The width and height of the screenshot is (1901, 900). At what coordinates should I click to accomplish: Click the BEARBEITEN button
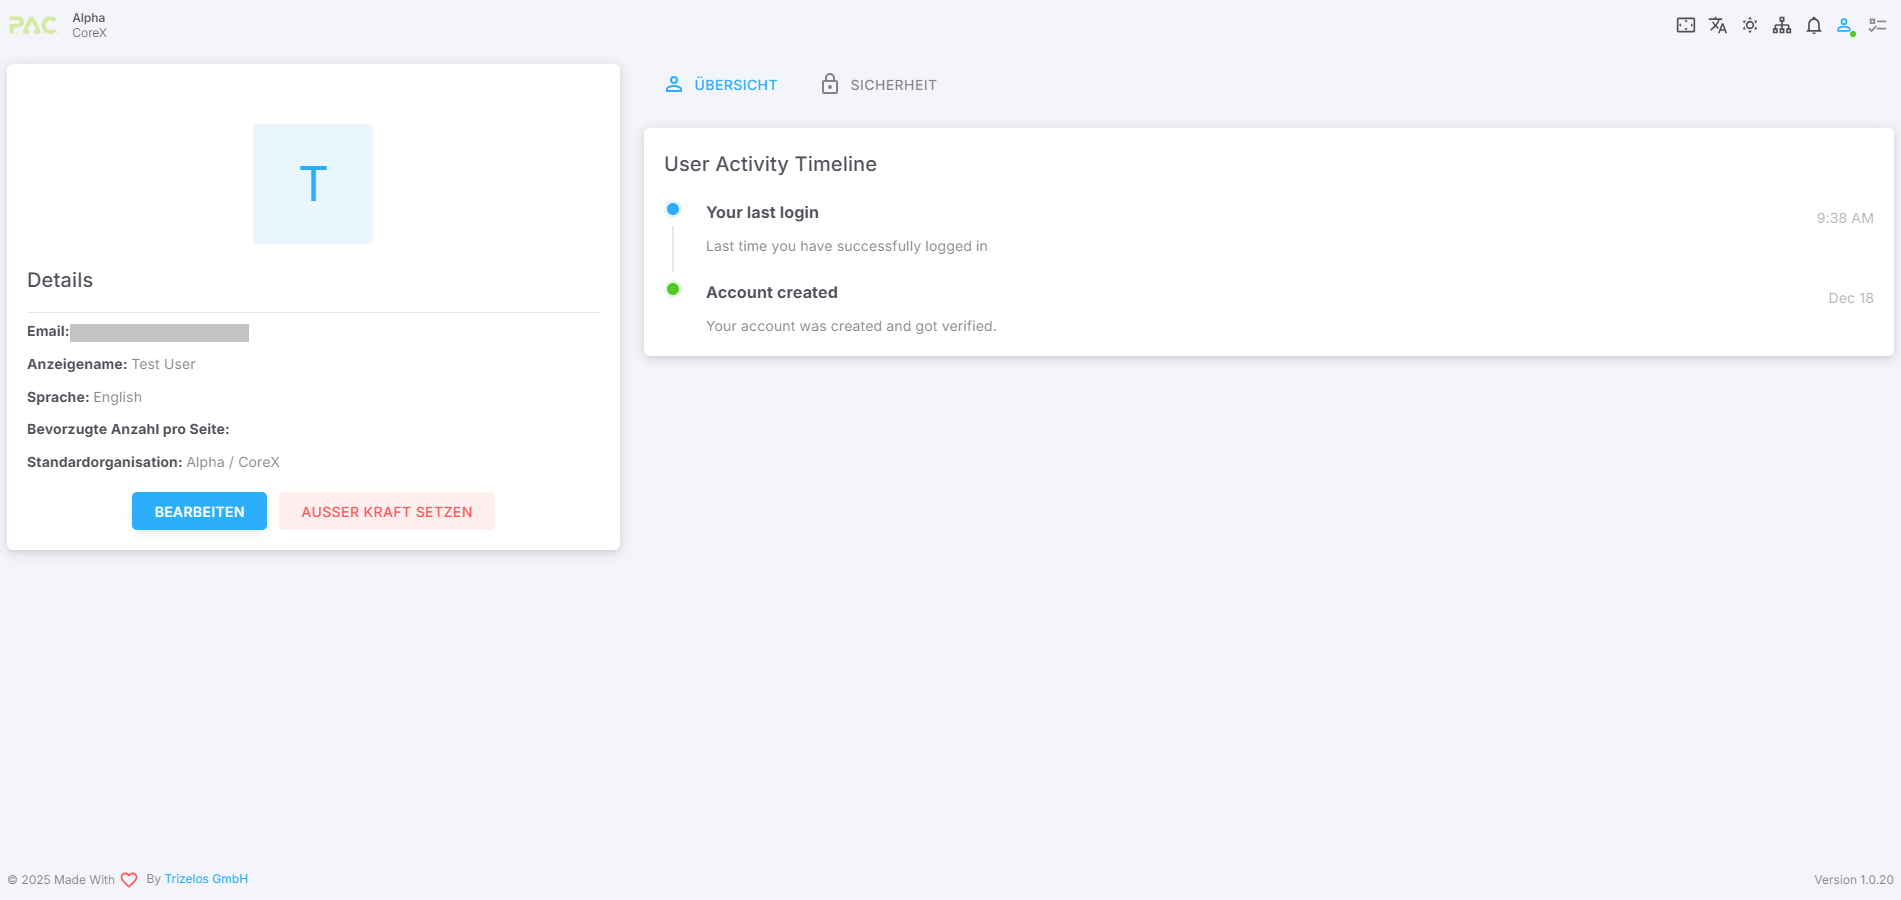pos(199,511)
